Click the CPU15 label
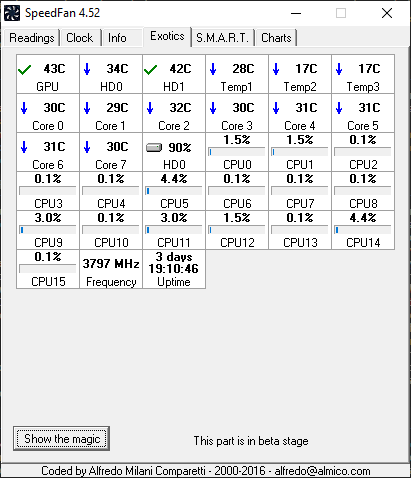The height and width of the screenshot is (478, 411). point(48,282)
